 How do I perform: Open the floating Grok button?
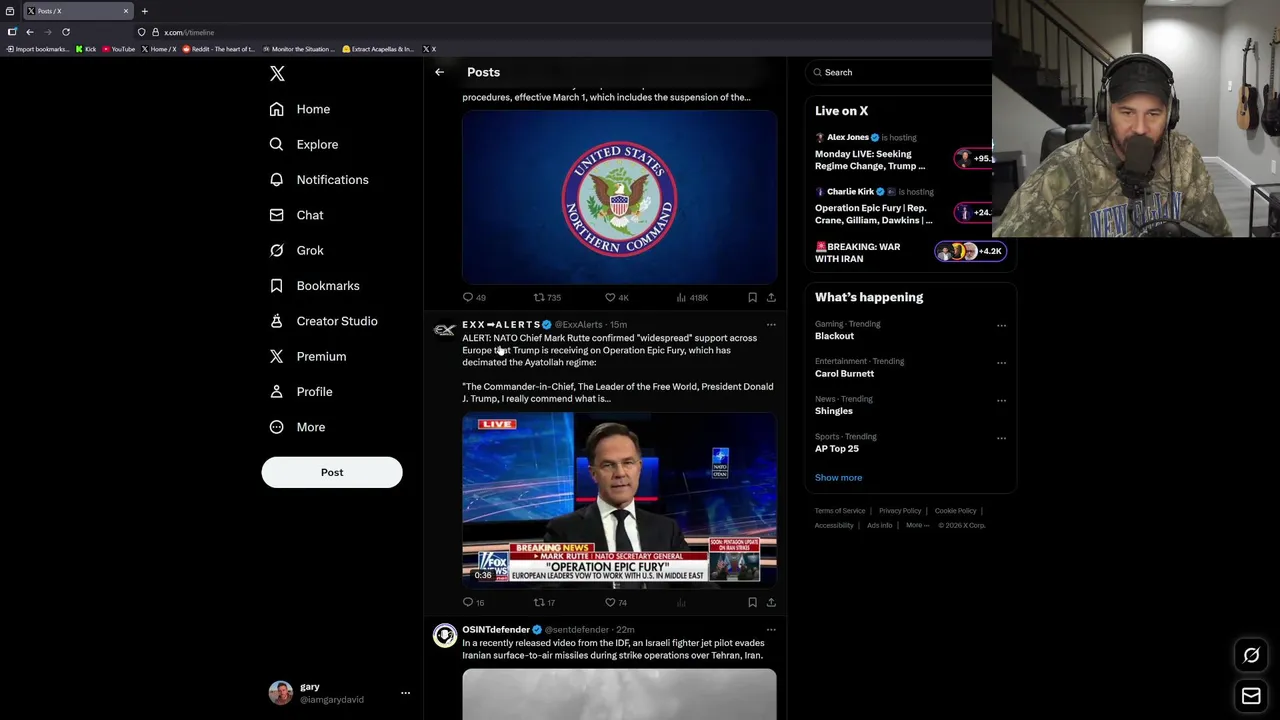[1251, 656]
